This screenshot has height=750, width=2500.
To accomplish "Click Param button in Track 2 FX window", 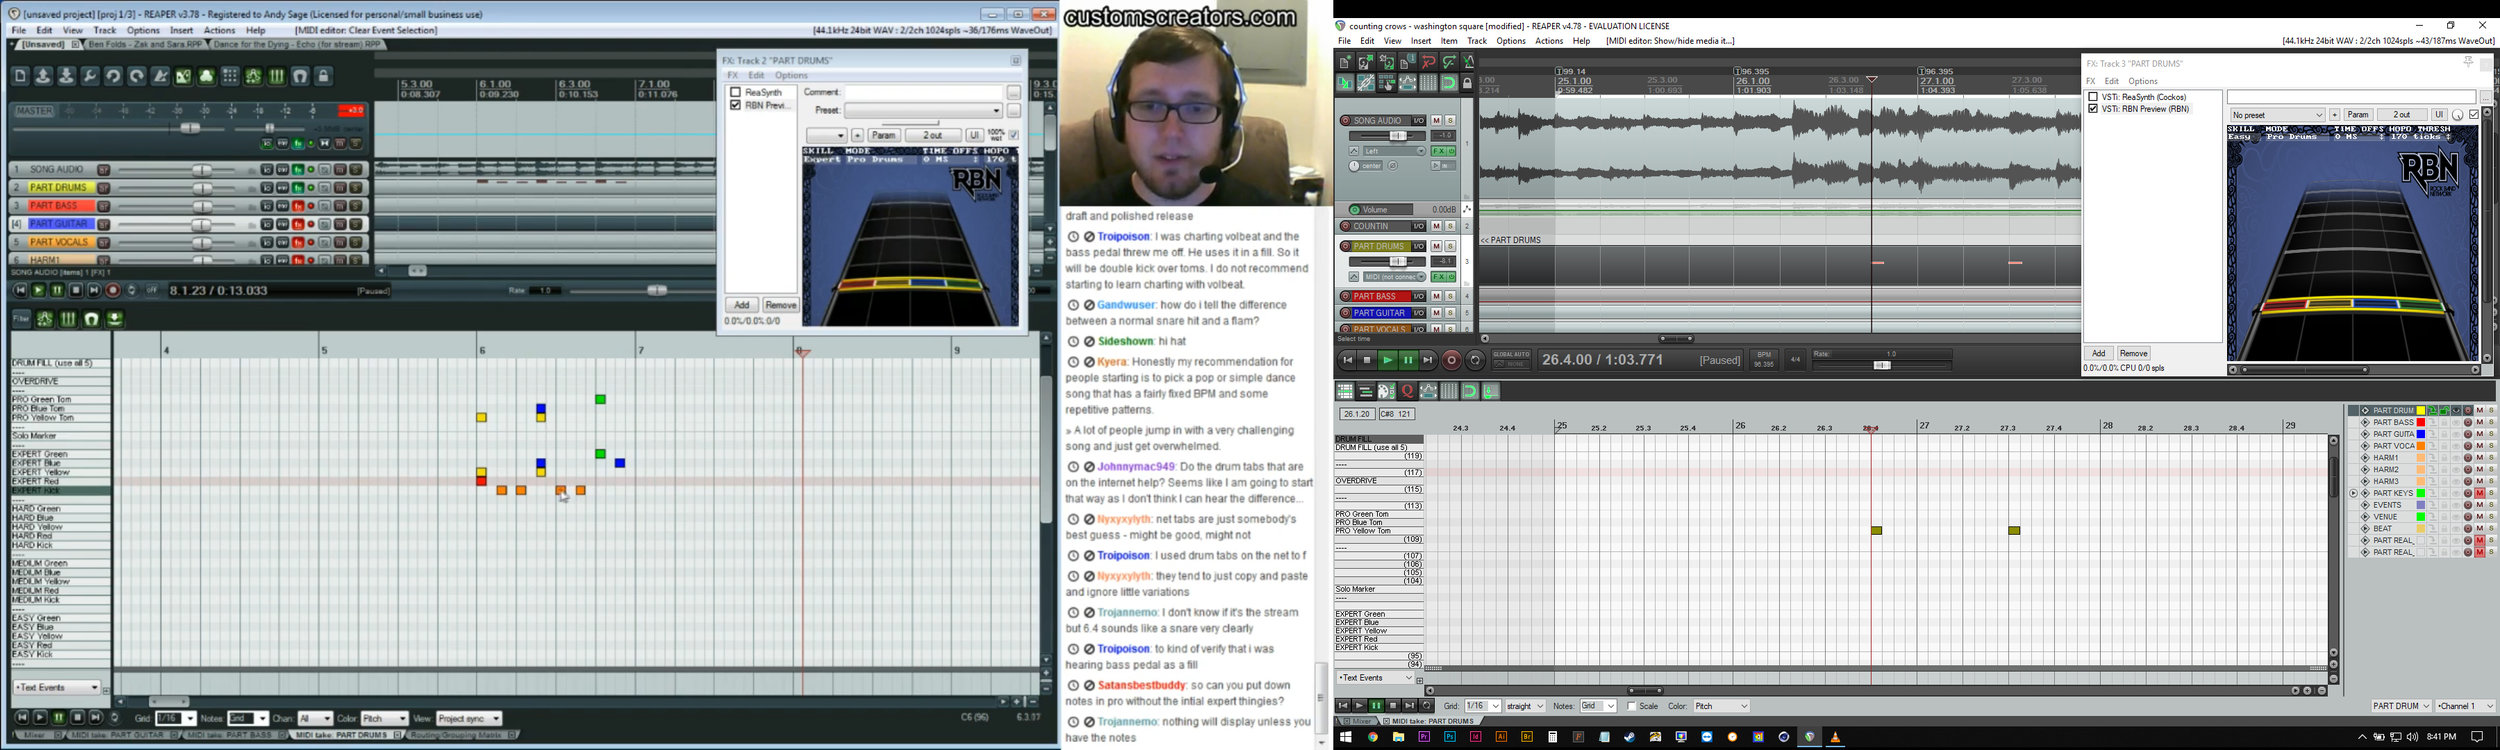I will (884, 135).
